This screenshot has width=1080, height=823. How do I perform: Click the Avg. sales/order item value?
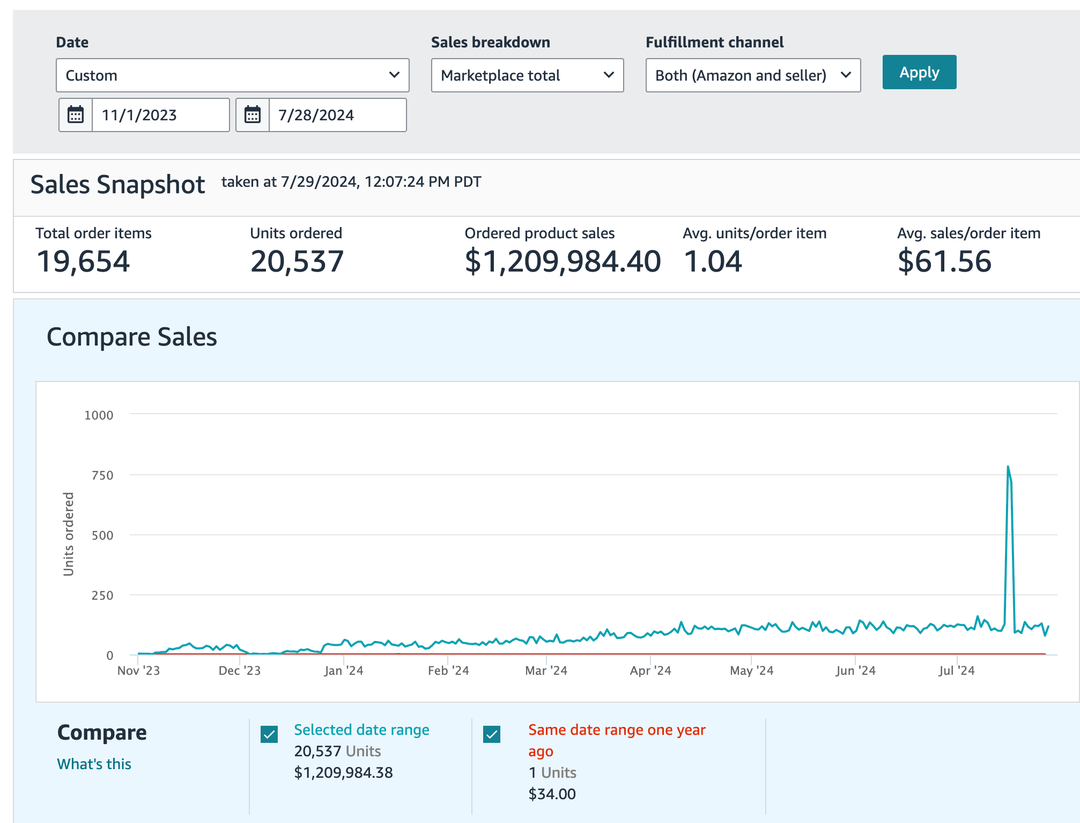[x=944, y=262]
